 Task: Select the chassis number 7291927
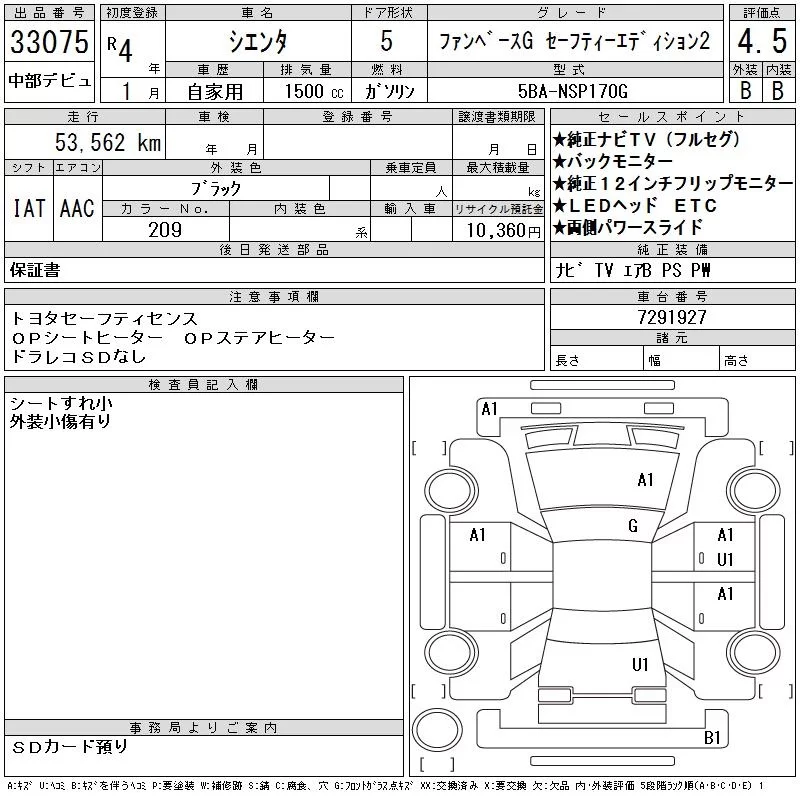(672, 317)
